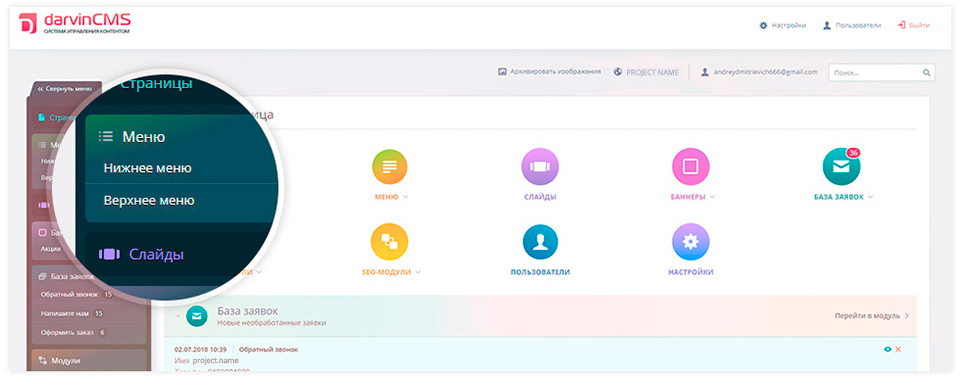Click Архивировать изображения link
The image size is (960, 380).
tap(549, 72)
